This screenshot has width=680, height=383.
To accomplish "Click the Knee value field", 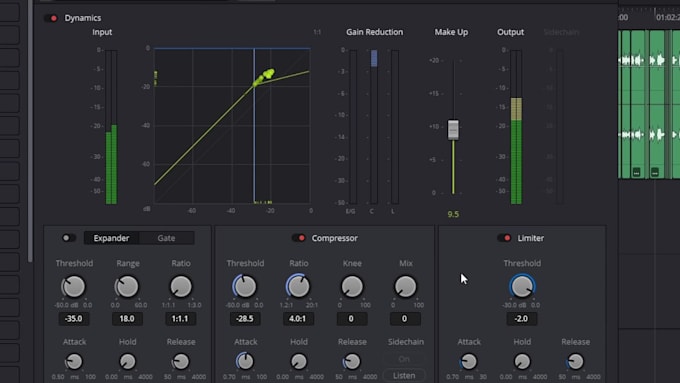I will click(352, 319).
